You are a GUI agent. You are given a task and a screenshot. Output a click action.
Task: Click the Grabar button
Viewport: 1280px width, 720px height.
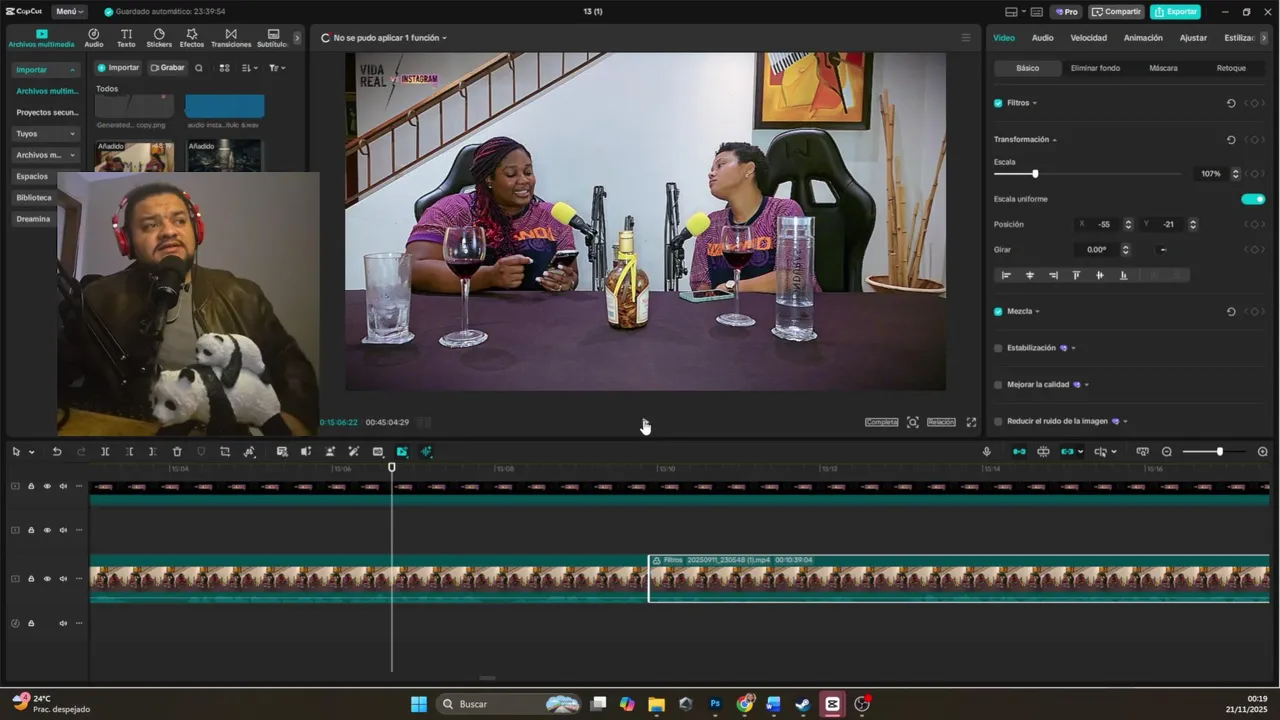167,68
